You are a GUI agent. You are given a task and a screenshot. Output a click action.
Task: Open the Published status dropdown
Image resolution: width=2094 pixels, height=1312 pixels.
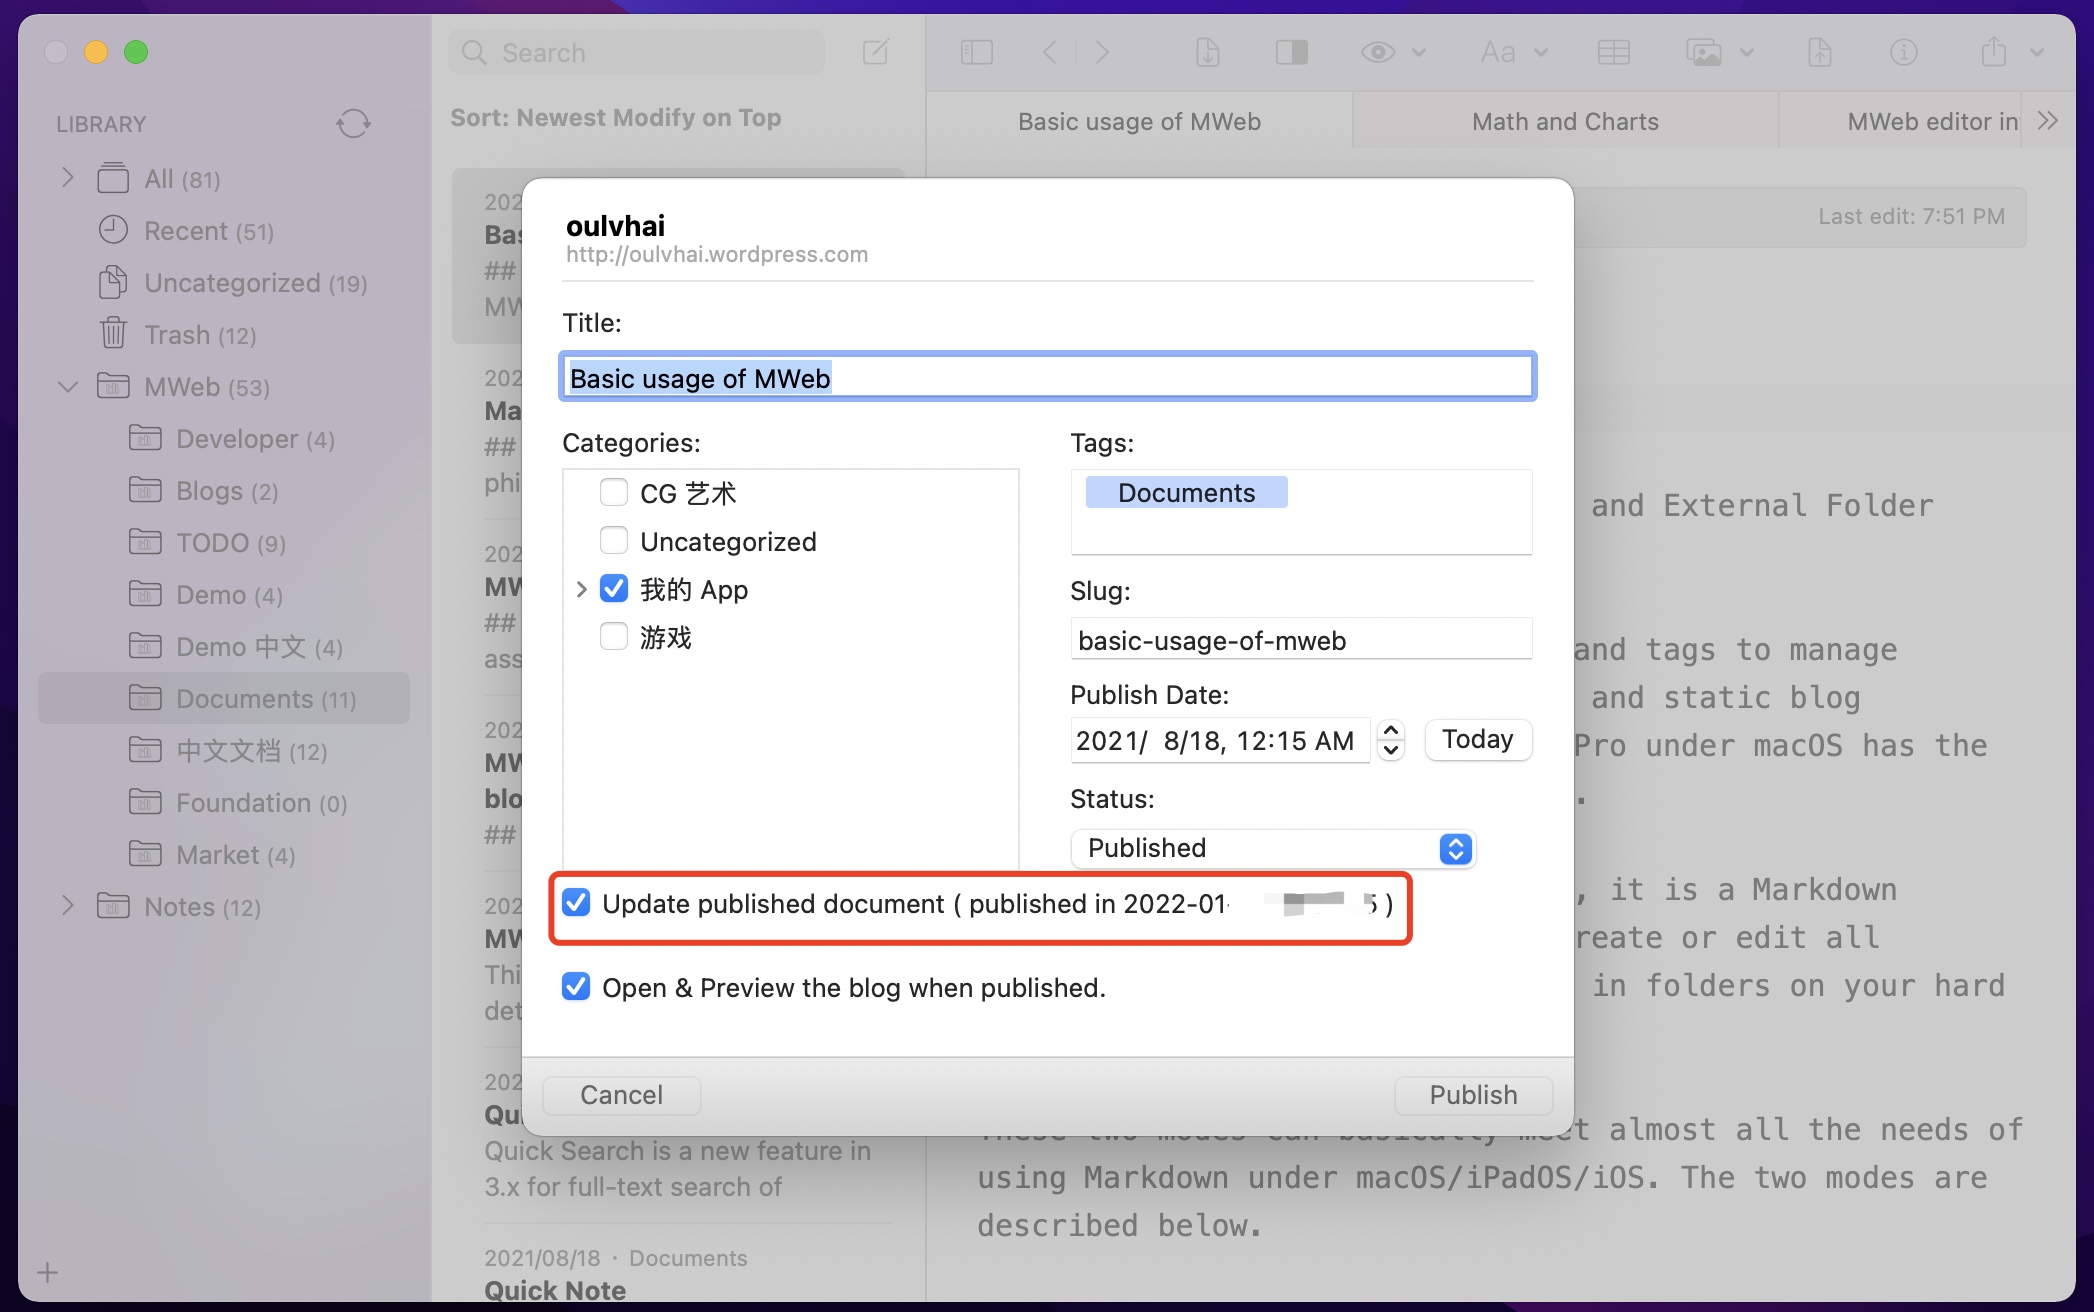[x=1272, y=848]
